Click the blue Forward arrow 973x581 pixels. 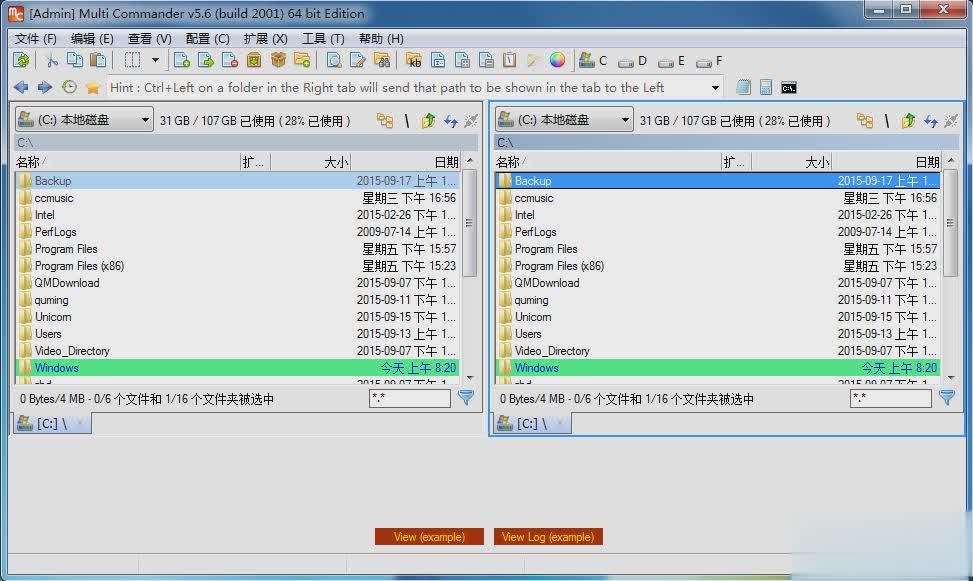(x=45, y=88)
